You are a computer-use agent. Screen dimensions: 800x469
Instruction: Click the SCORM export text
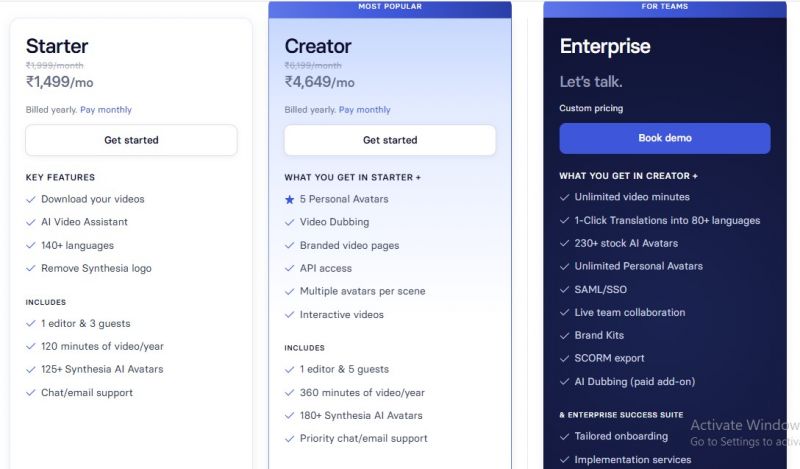(609, 358)
